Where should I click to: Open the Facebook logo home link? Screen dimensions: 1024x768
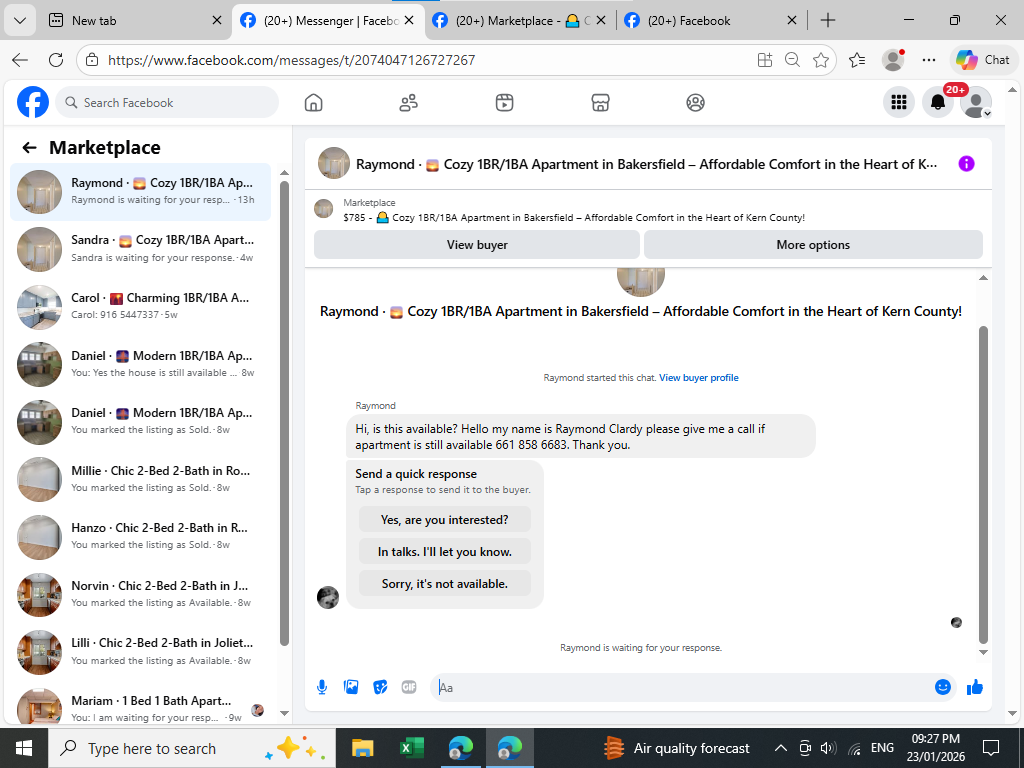pos(33,103)
